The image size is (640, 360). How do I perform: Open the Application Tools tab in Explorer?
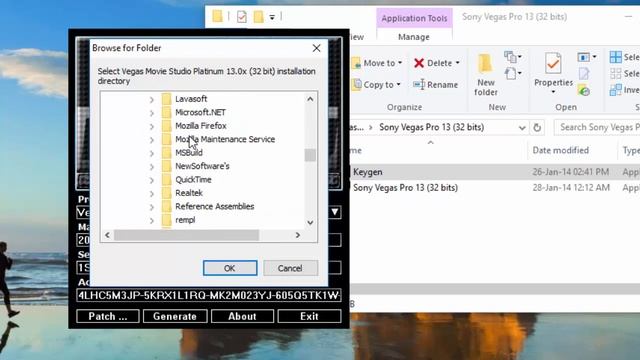414,18
